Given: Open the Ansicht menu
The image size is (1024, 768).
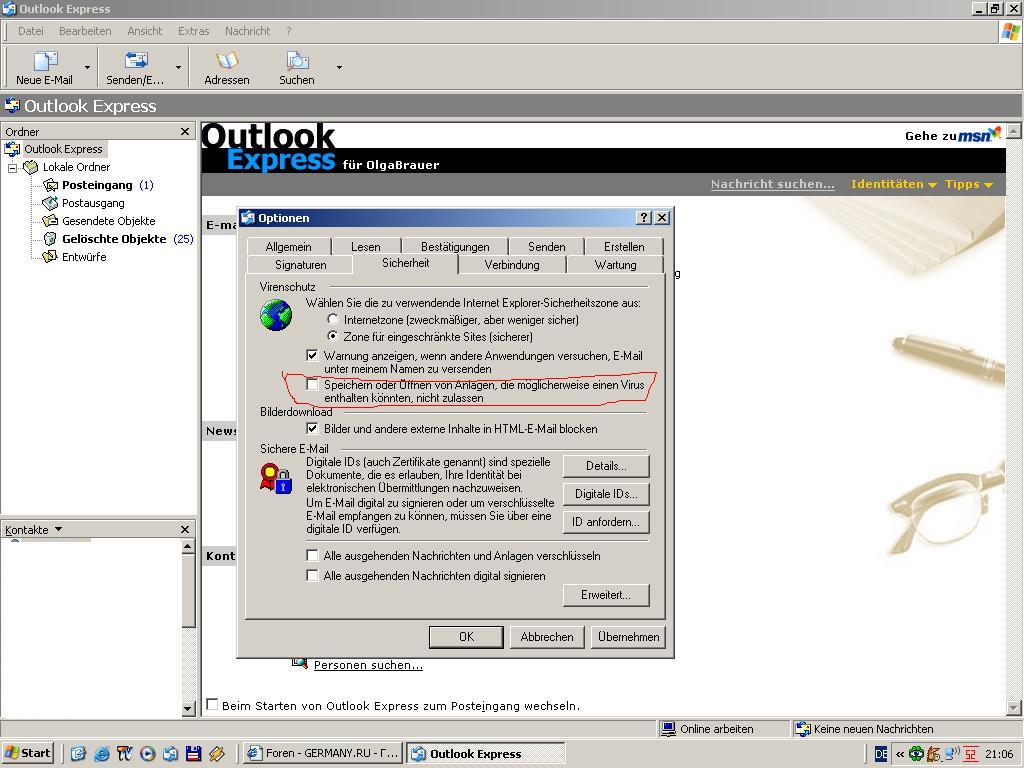Looking at the screenshot, I should click(144, 31).
